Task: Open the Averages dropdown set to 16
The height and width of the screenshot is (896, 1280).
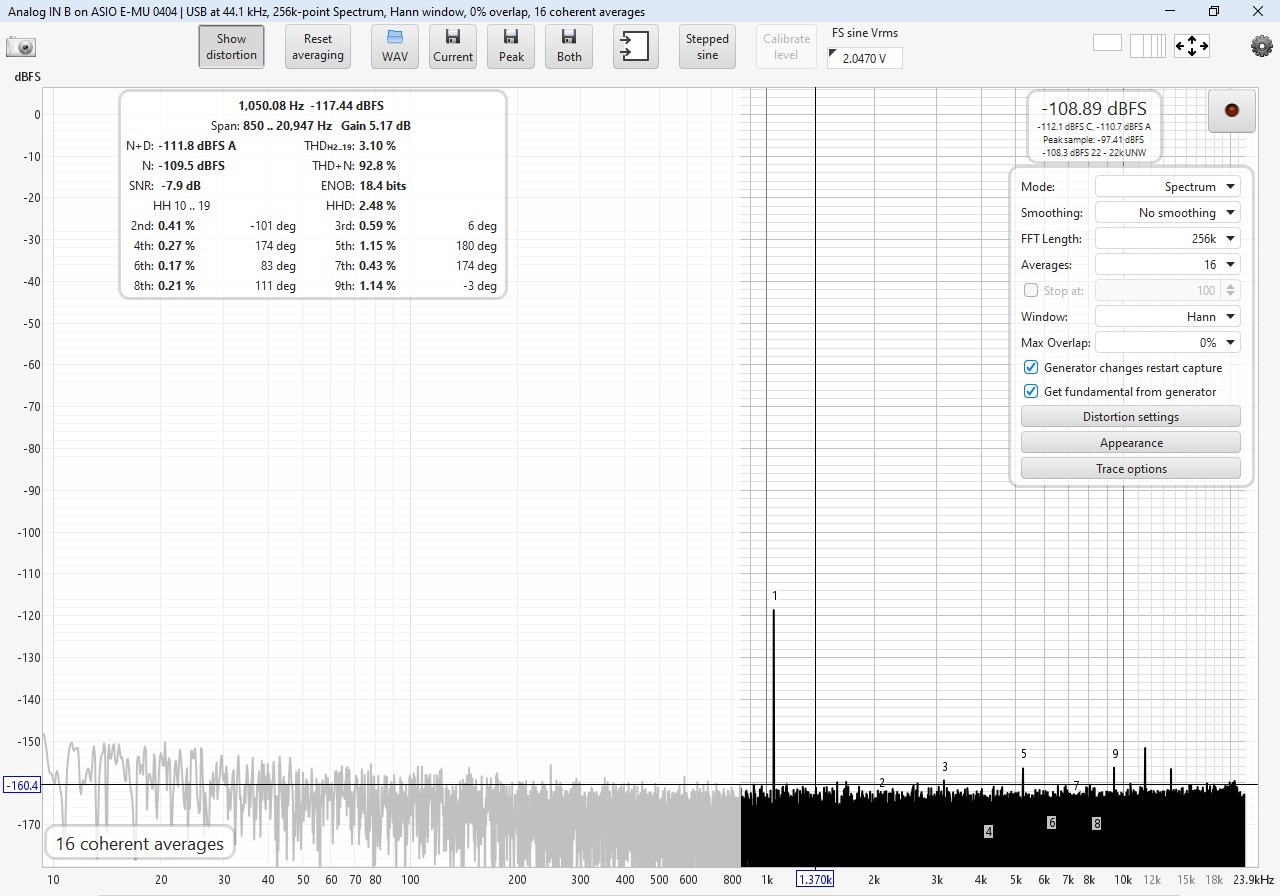Action: pyautogui.click(x=1168, y=265)
